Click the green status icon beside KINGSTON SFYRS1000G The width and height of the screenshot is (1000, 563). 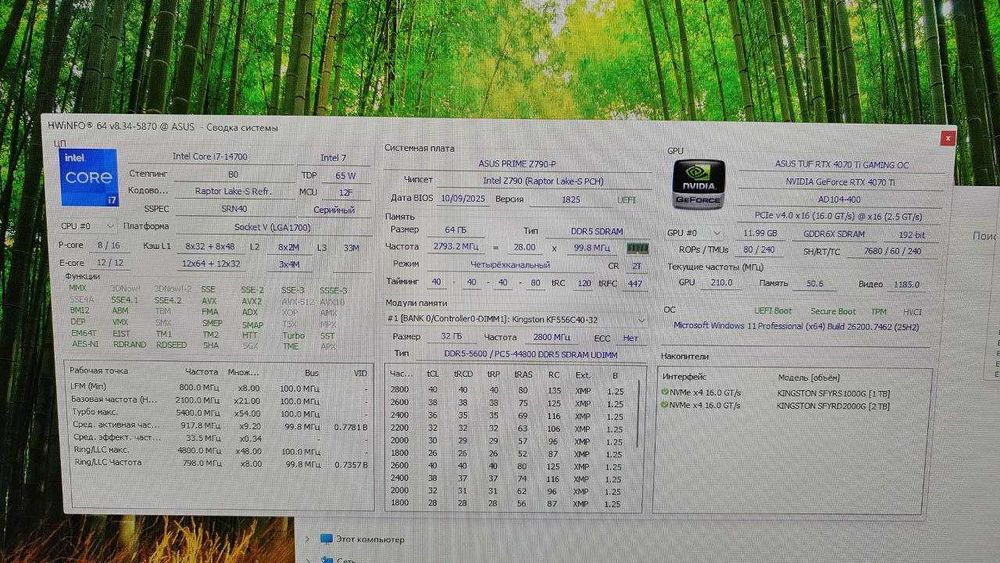pos(665,393)
